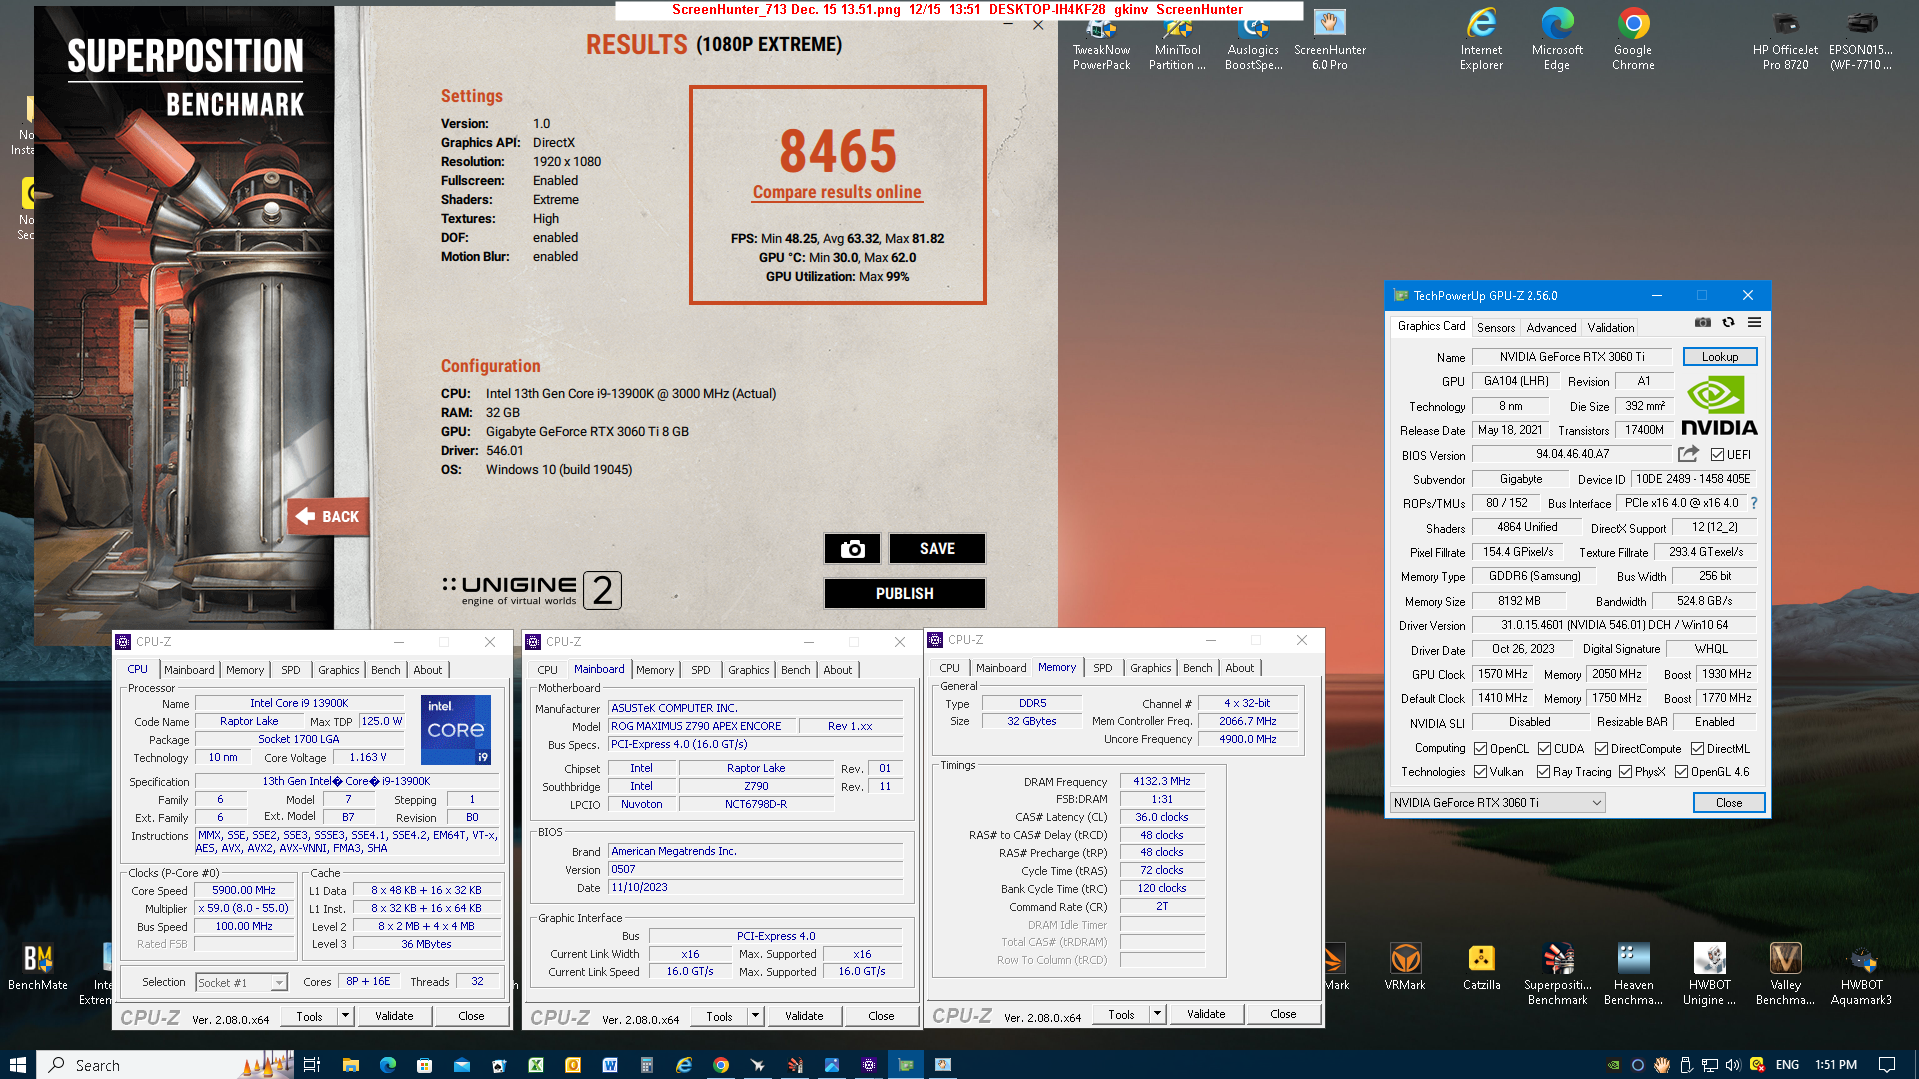This screenshot has width=1919, height=1079.
Task: Open Excel from the taskbar
Action: (x=536, y=1065)
